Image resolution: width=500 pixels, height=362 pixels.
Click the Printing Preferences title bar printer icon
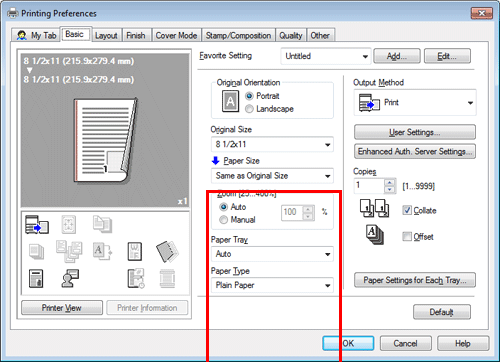pyautogui.click(x=13, y=13)
